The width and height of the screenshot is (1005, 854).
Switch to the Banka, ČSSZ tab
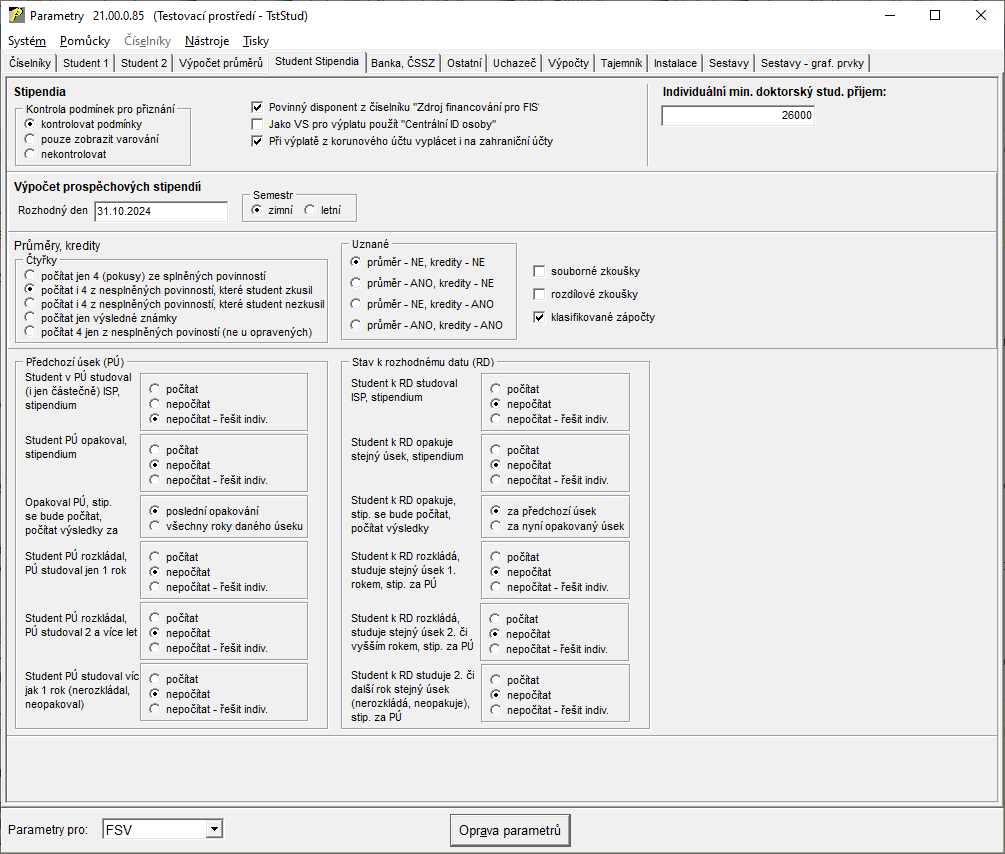tap(403, 63)
